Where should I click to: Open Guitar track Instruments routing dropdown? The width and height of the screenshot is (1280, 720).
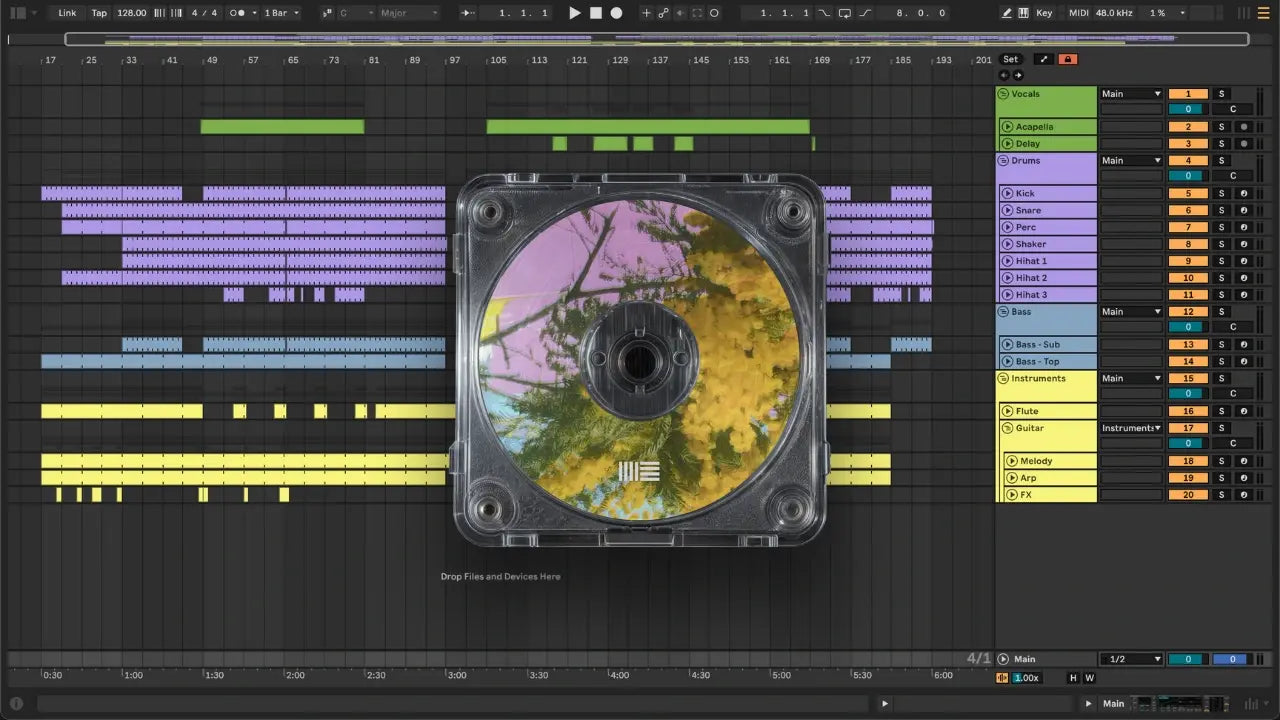pyautogui.click(x=1131, y=428)
